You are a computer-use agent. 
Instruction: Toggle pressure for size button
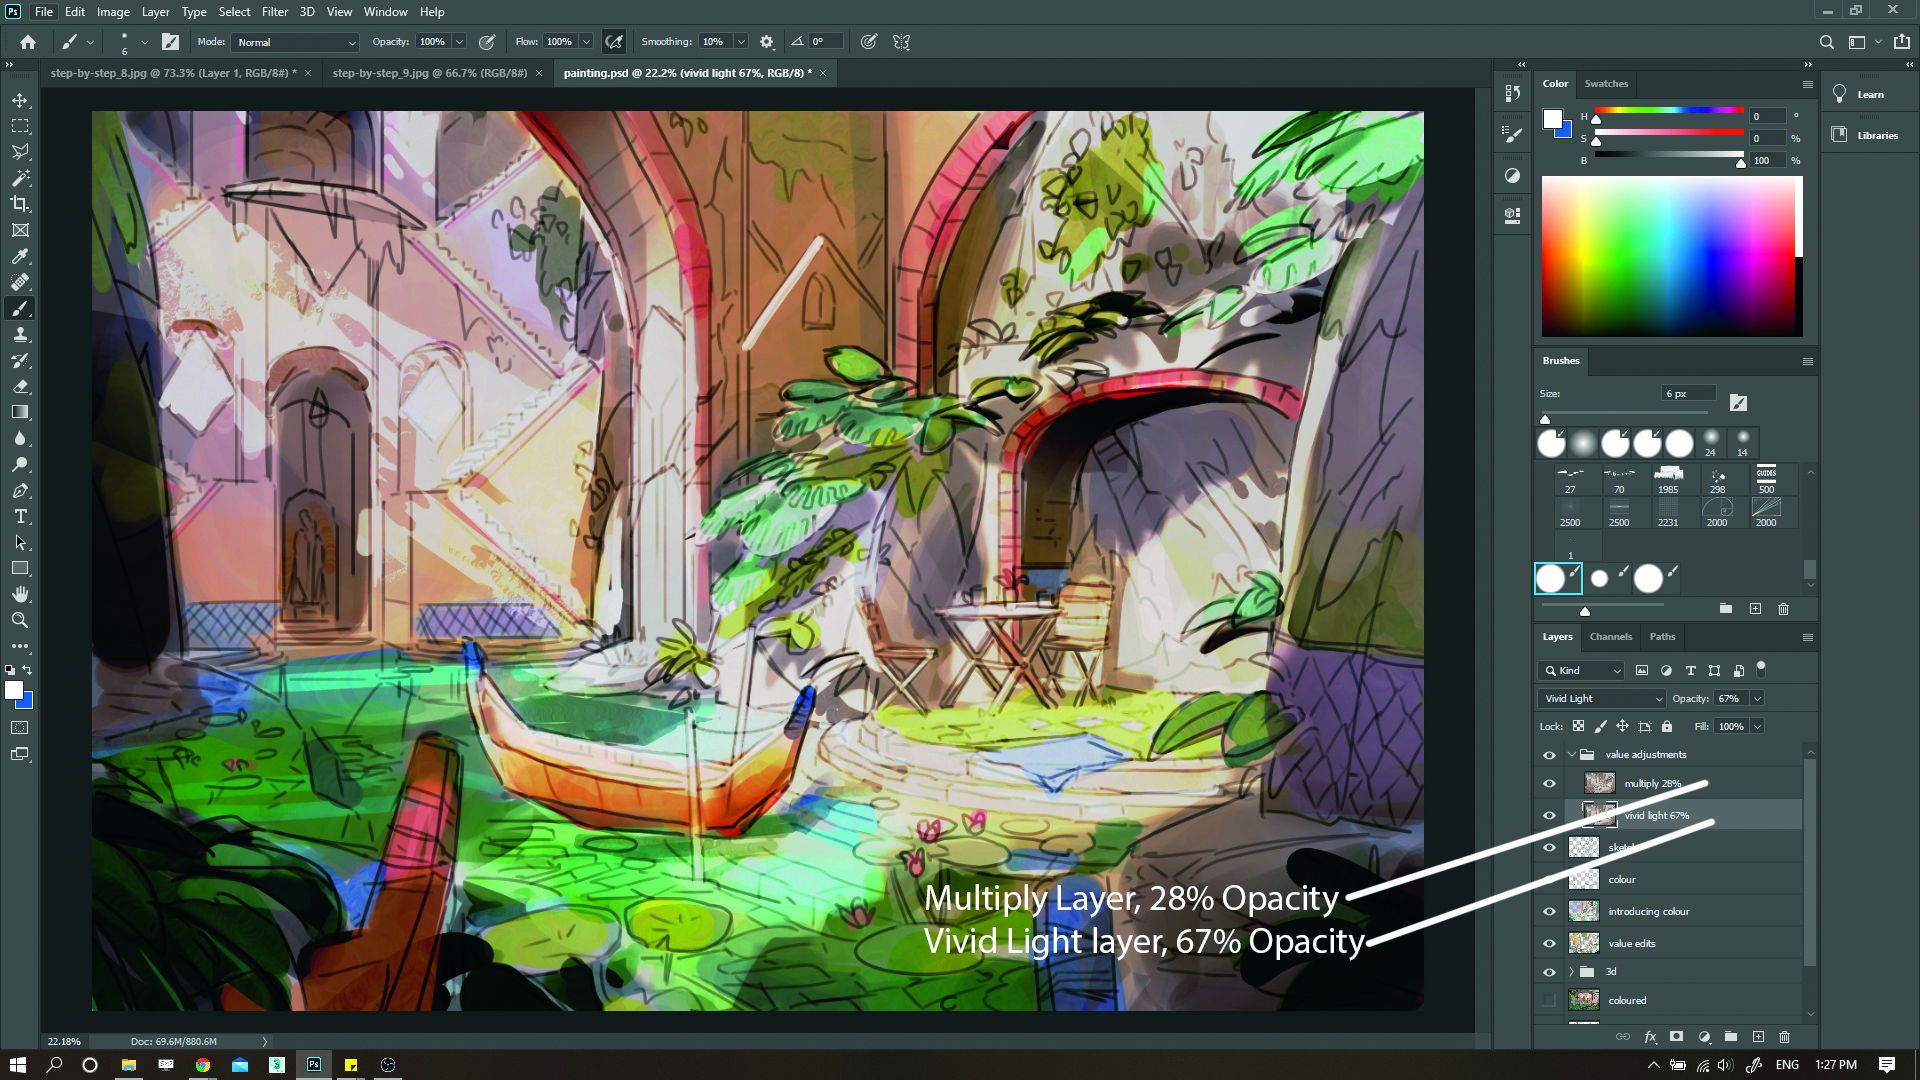click(x=869, y=42)
